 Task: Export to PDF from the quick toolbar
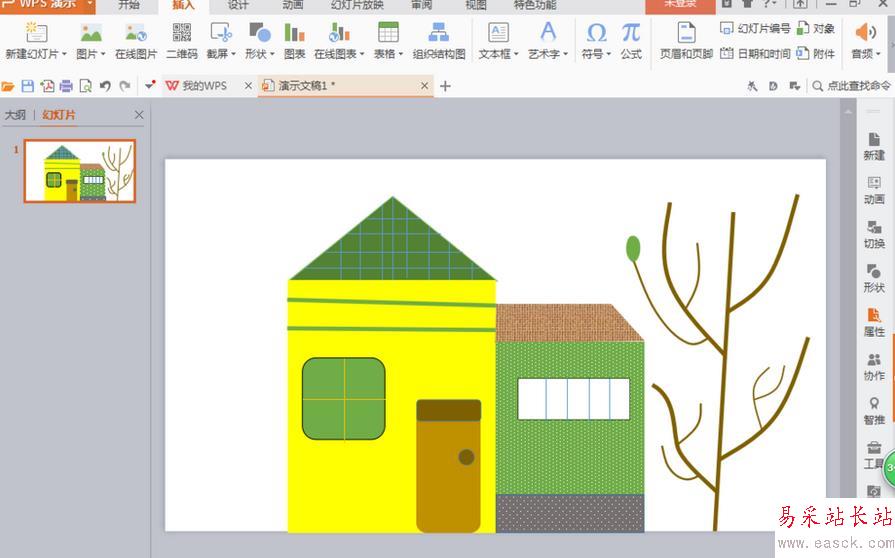point(47,86)
